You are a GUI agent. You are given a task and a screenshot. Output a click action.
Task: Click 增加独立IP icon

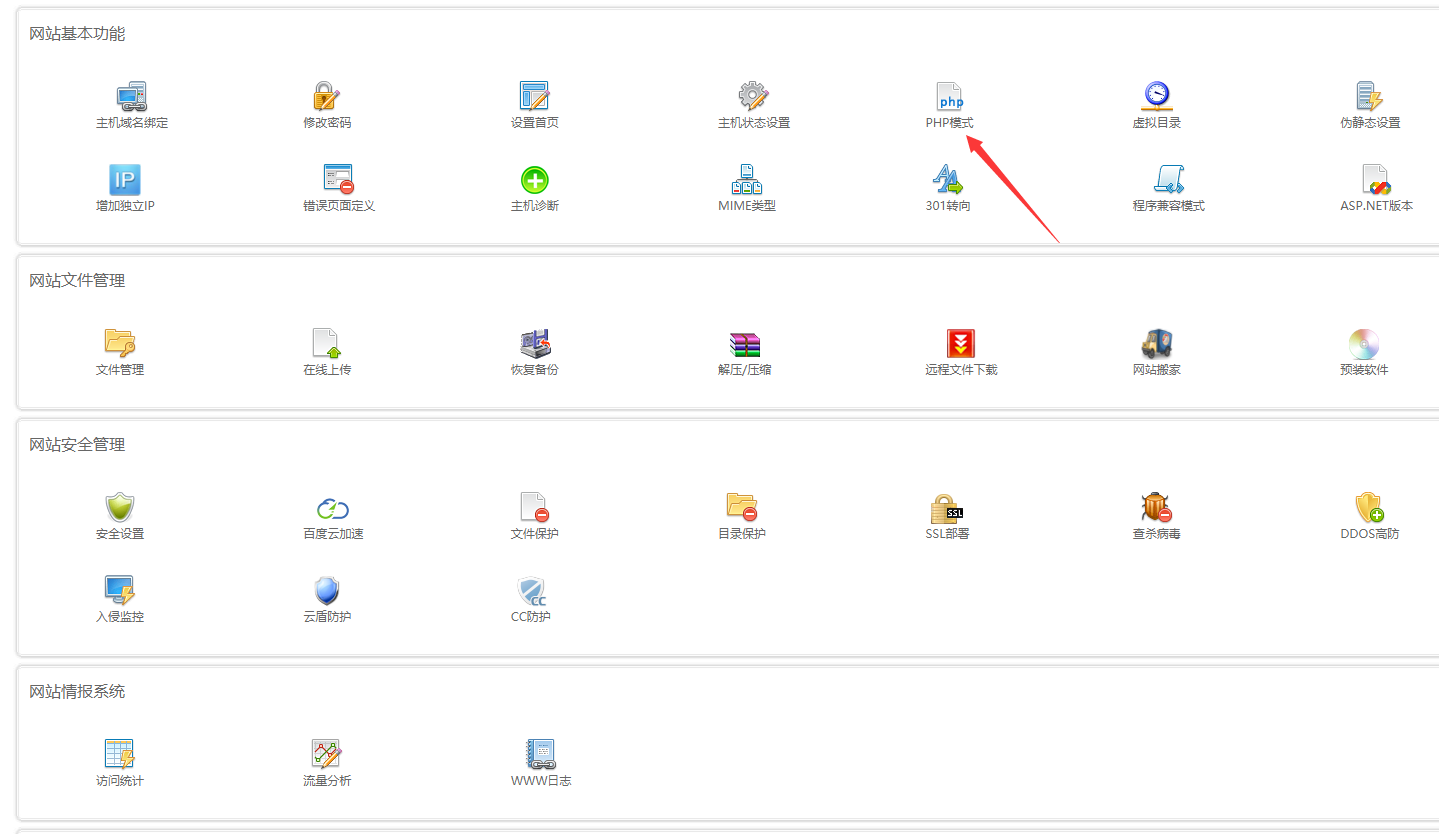(x=124, y=180)
